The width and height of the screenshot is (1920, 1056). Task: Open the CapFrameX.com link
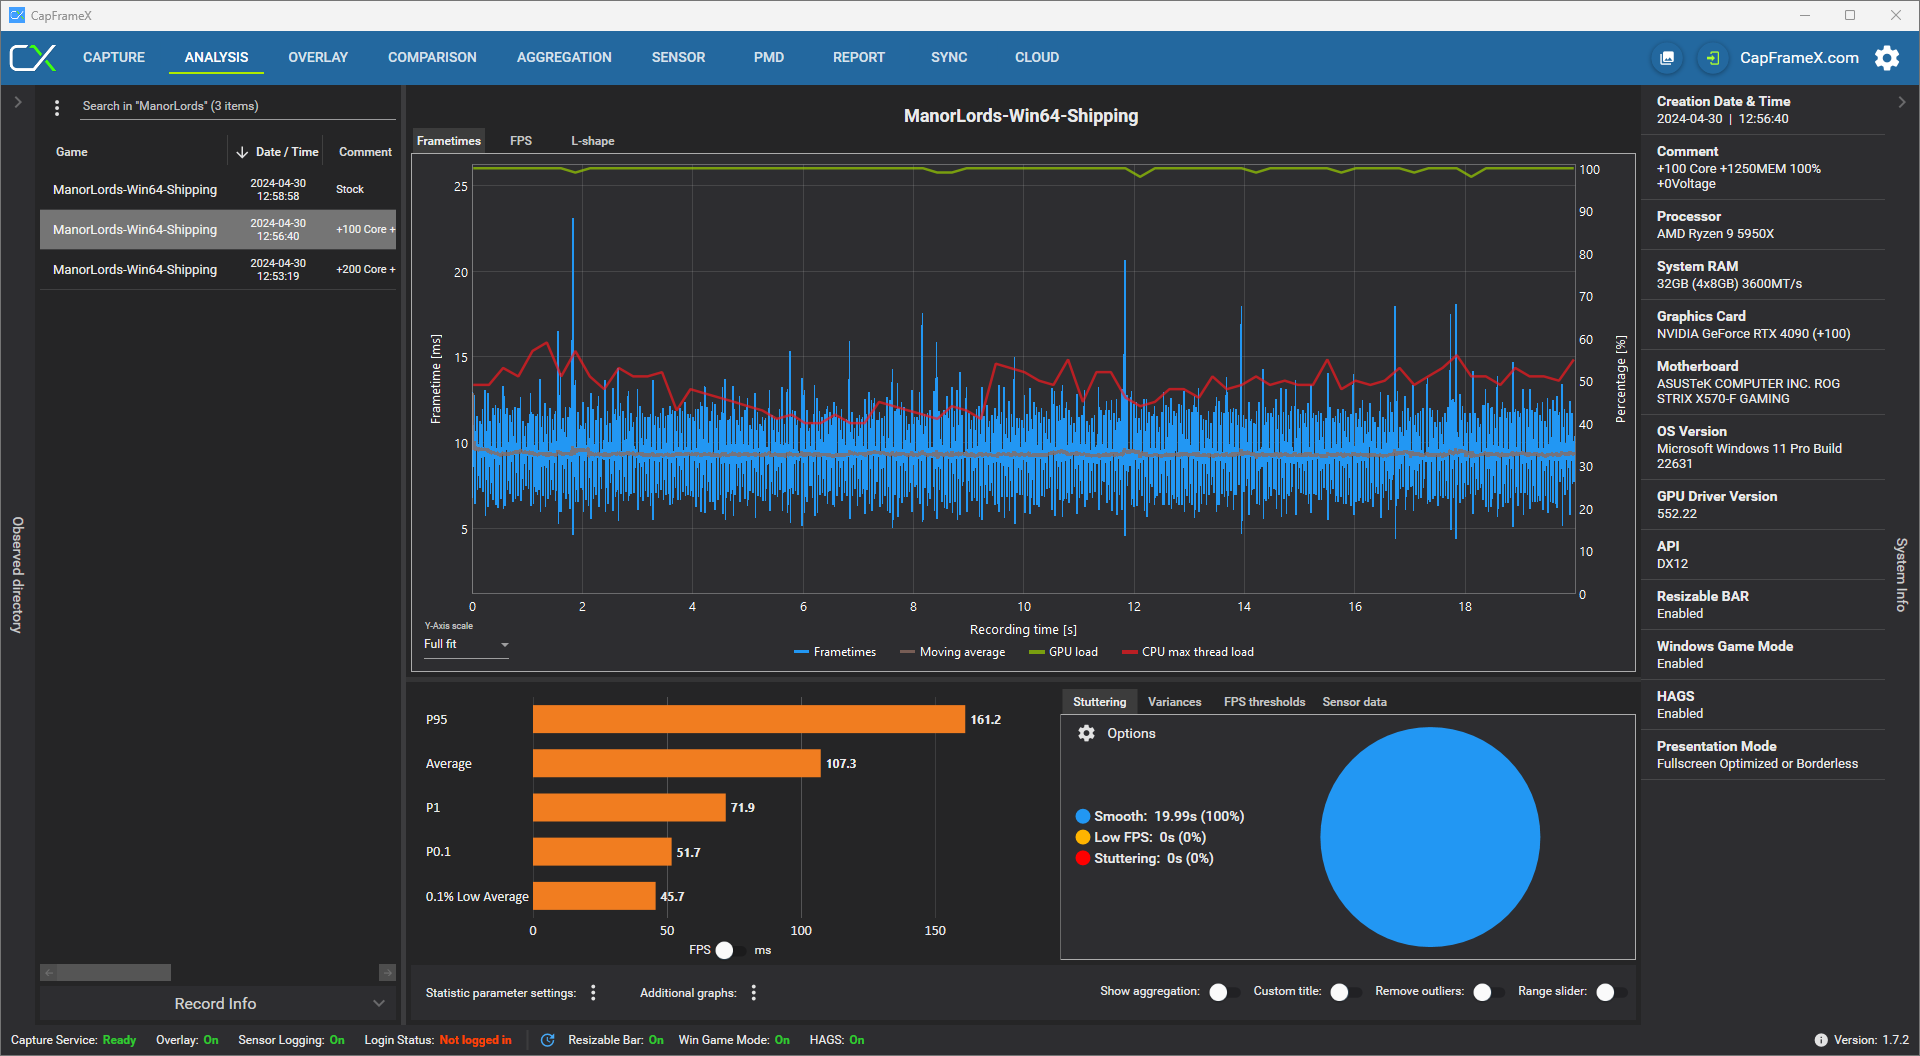1799,58
